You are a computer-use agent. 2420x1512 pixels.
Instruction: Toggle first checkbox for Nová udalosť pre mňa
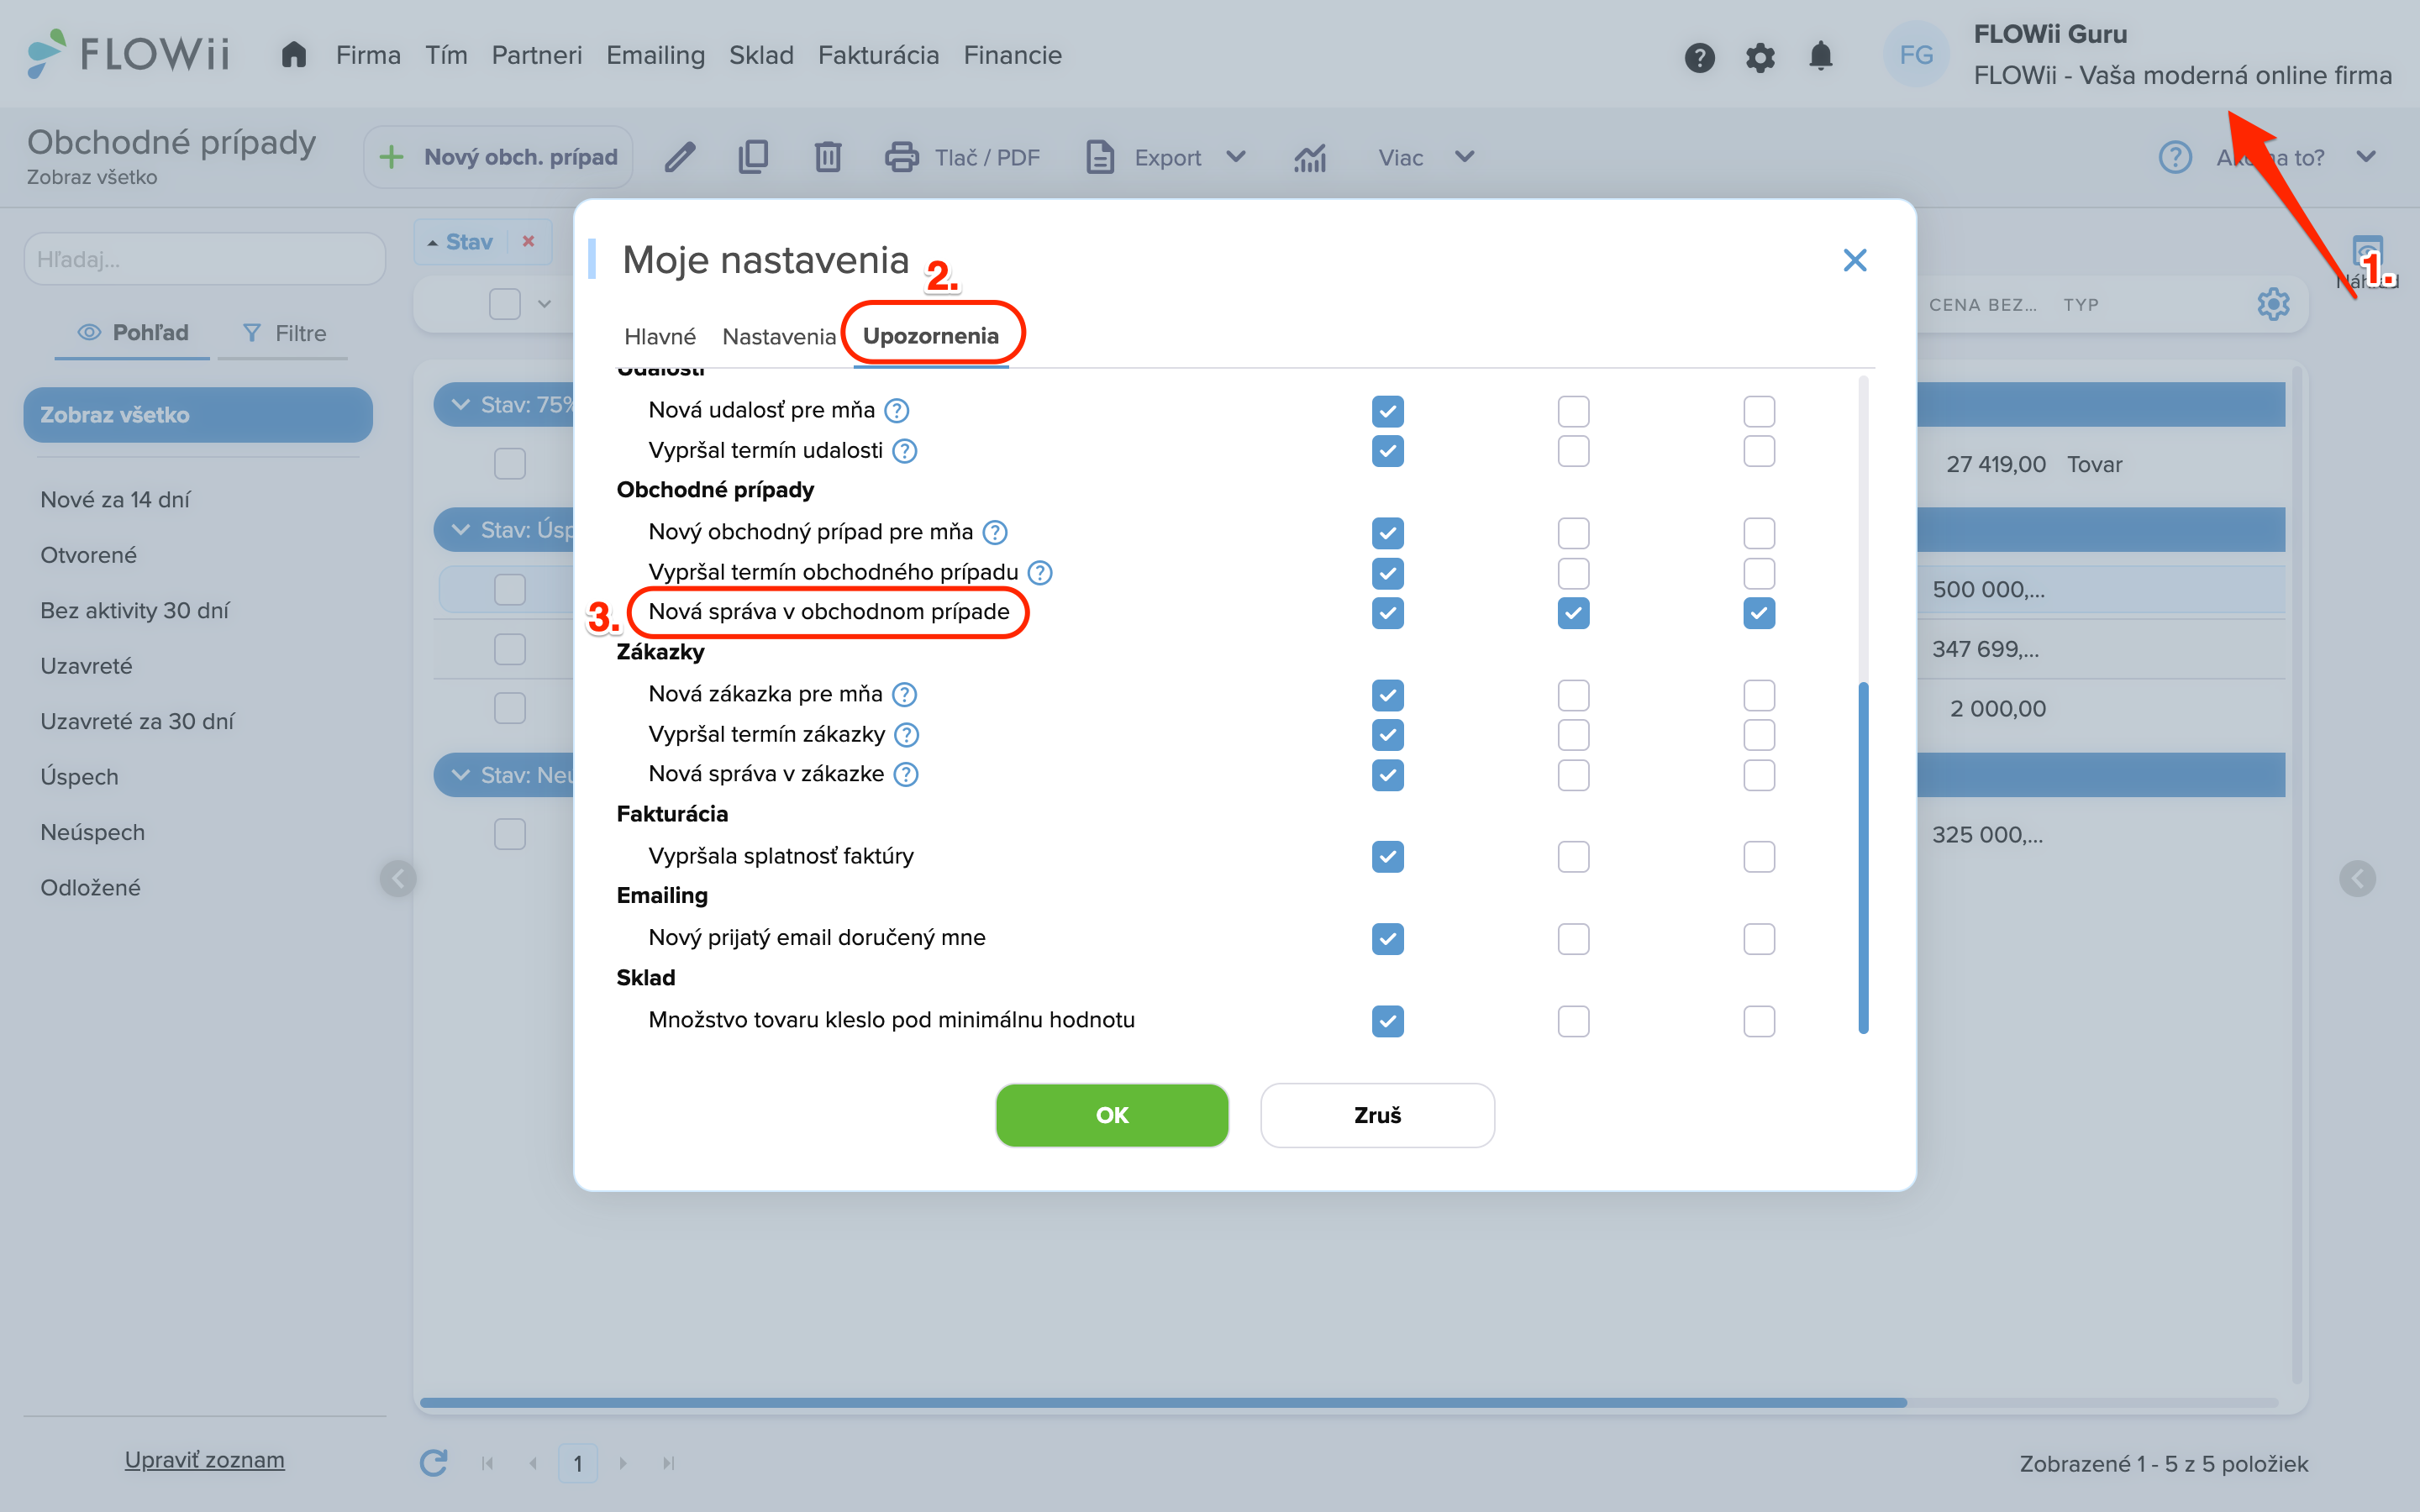pyautogui.click(x=1388, y=411)
